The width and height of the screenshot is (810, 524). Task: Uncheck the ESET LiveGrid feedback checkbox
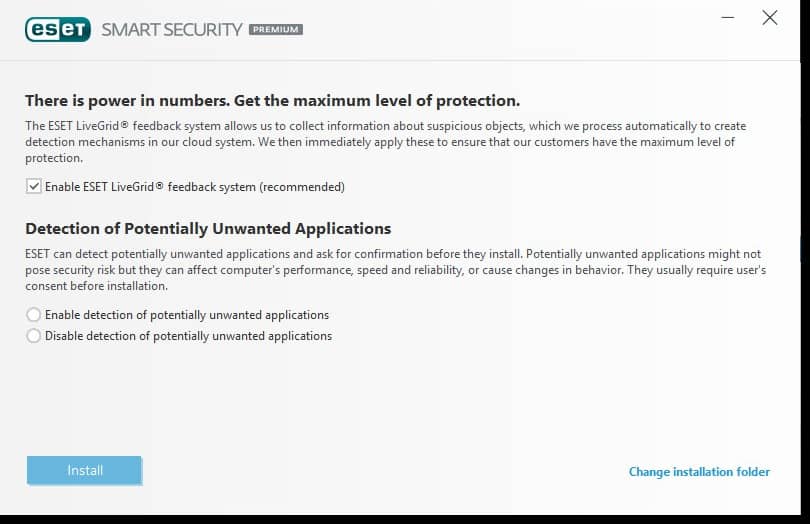[x=34, y=187]
